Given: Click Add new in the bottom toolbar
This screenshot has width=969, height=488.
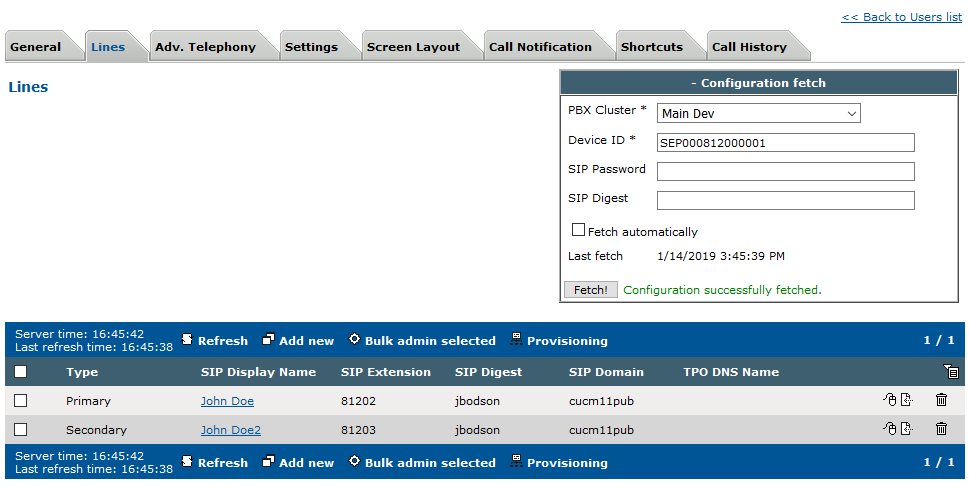Looking at the screenshot, I should [298, 462].
